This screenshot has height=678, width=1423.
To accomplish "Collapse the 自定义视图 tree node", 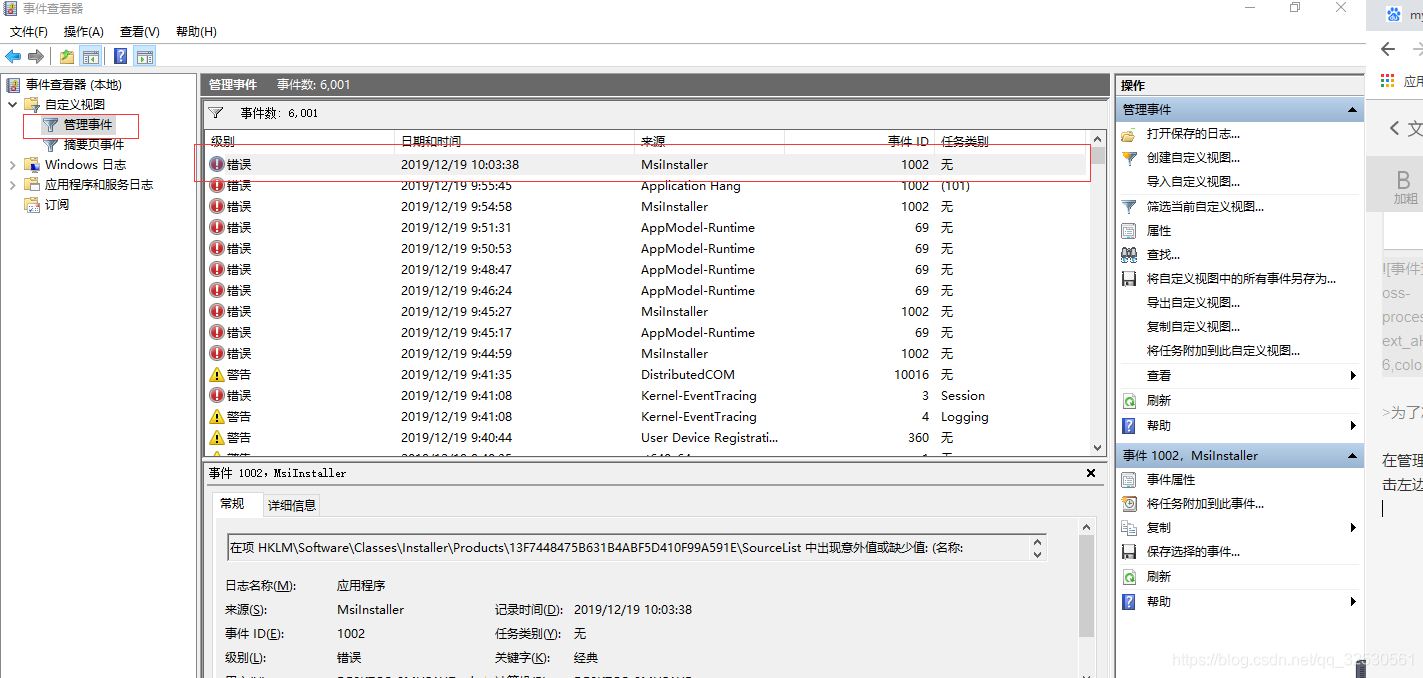I will (13, 104).
